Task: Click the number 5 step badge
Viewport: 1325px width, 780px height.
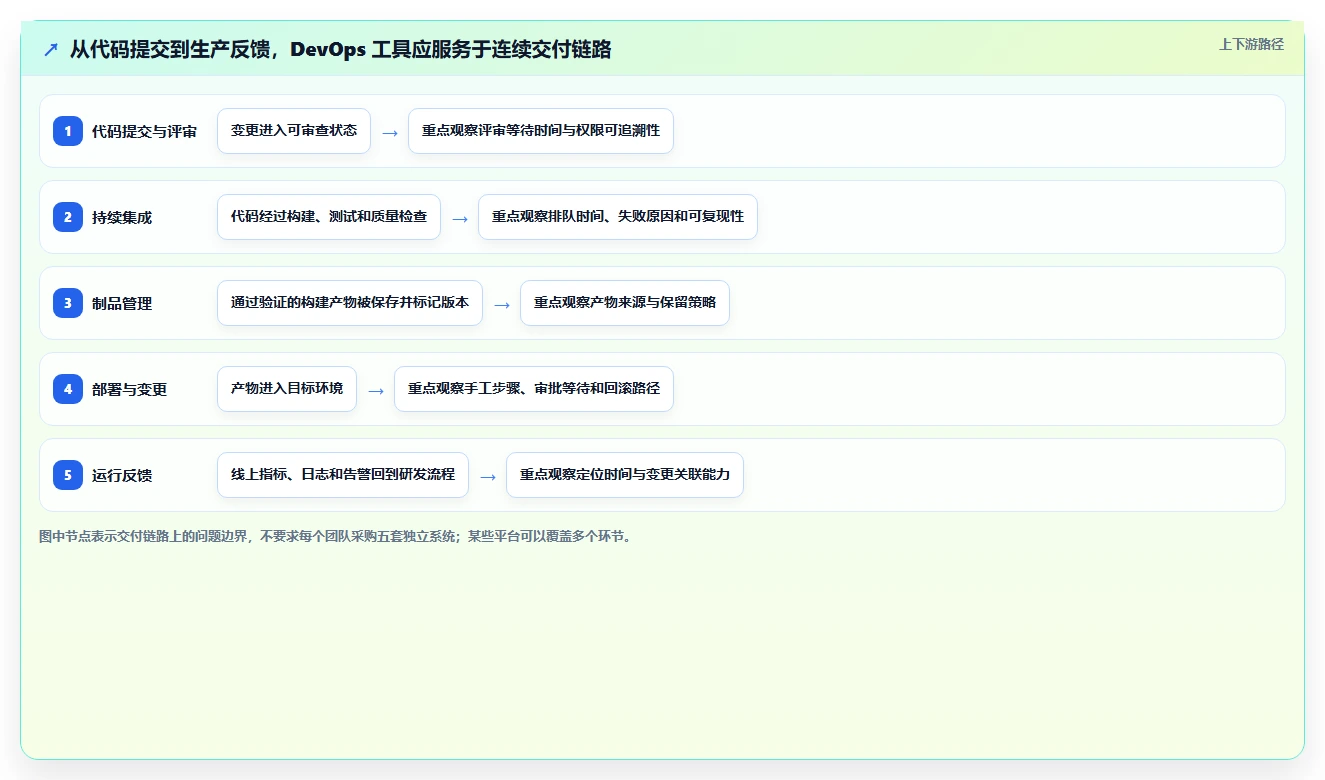Action: click(x=68, y=475)
